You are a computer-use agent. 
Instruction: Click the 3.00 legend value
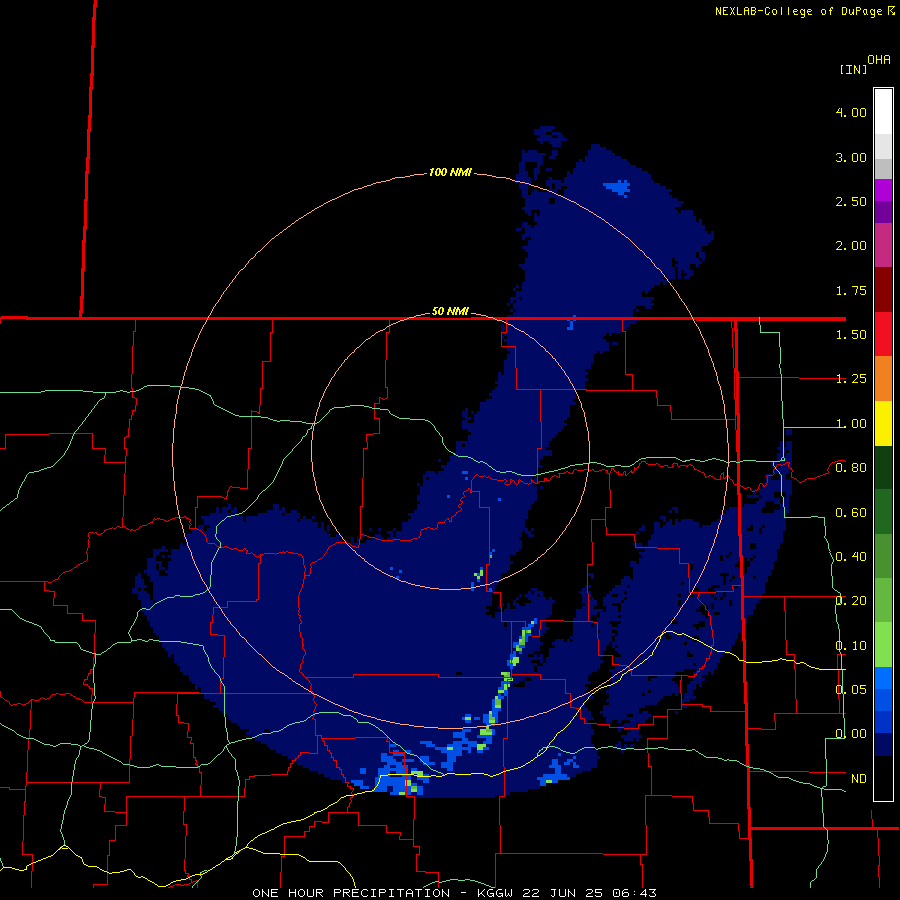pyautogui.click(x=851, y=157)
